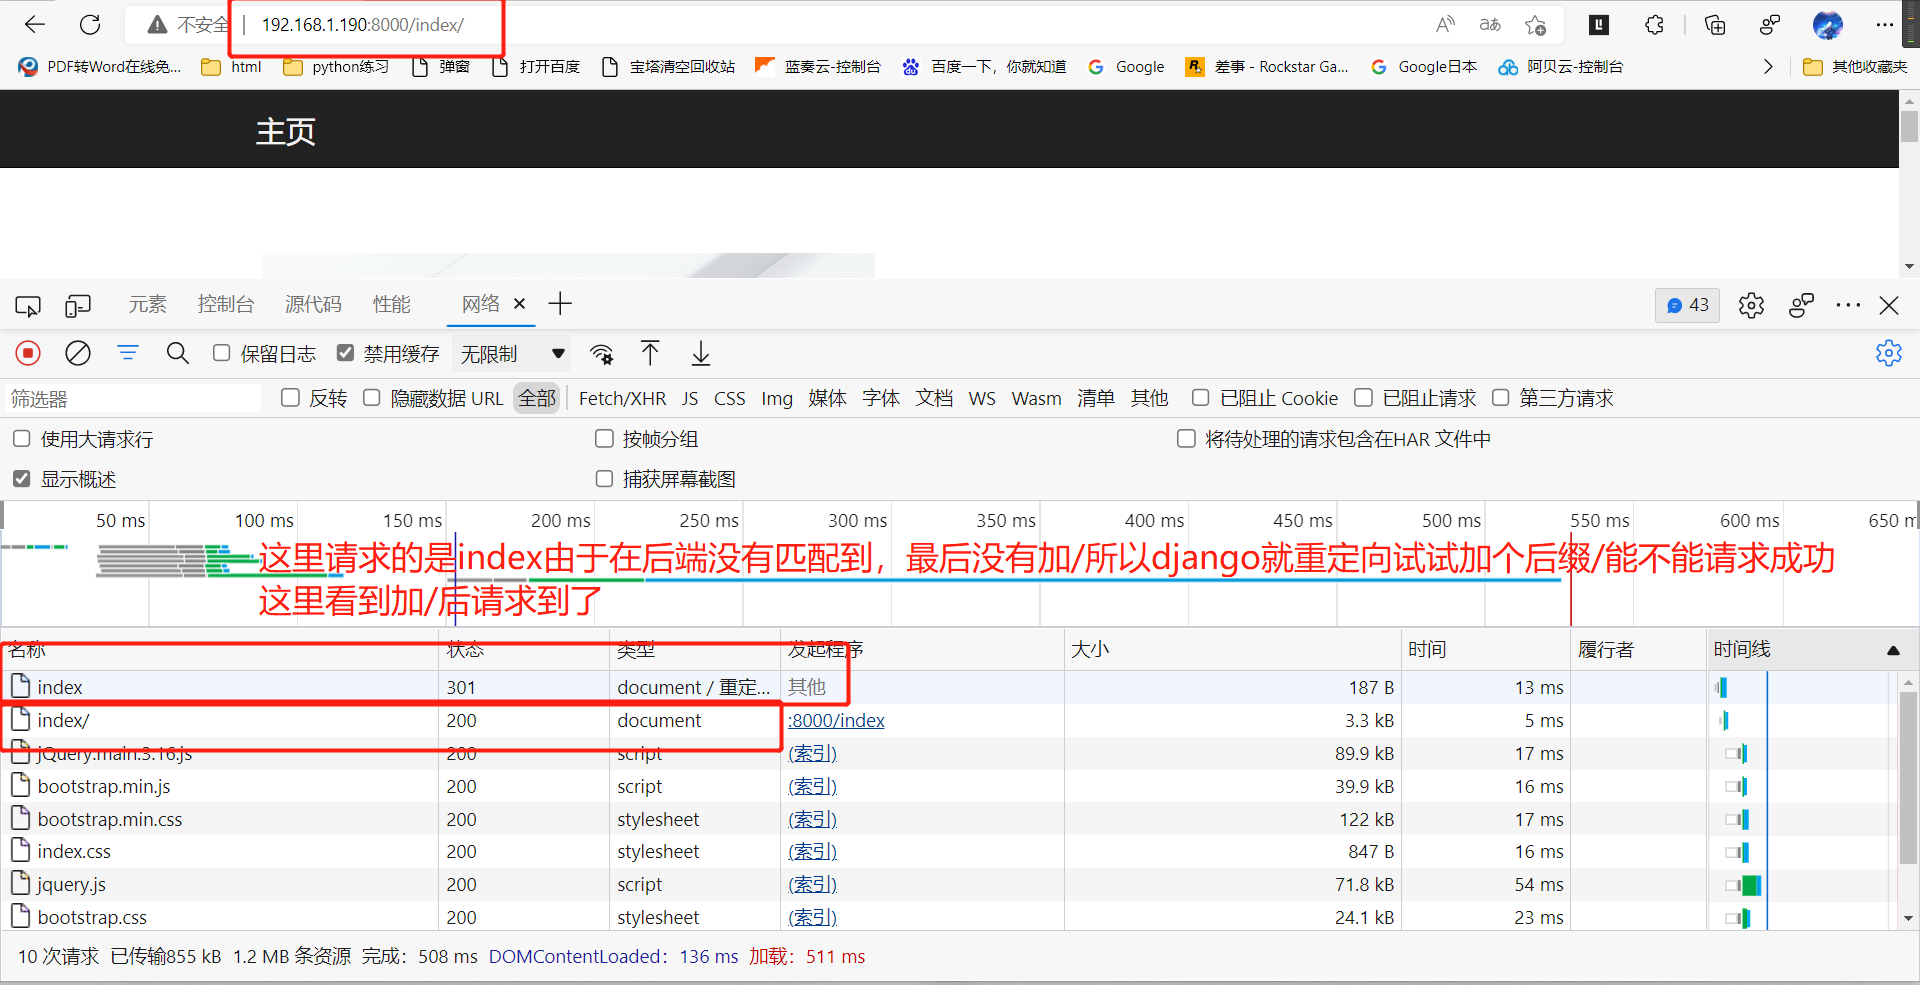This screenshot has width=1920, height=985.
Task: Check 使用大请求行 option
Action: point(22,438)
